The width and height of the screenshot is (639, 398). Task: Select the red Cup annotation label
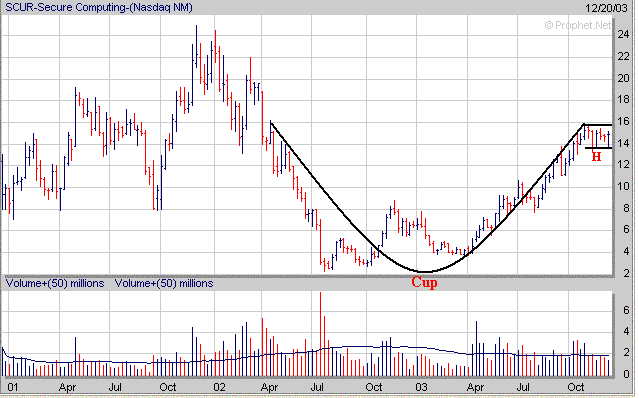[424, 282]
